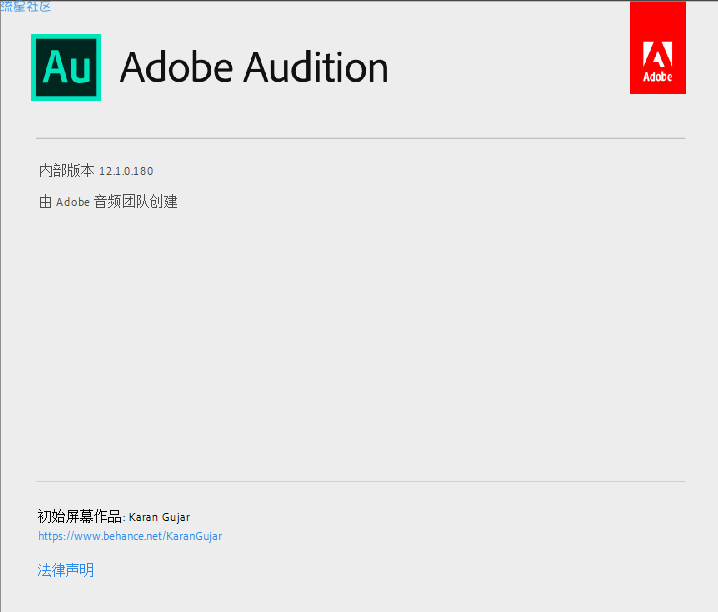Open the 法律声明 legal notice link
The width and height of the screenshot is (718, 612).
tap(65, 570)
